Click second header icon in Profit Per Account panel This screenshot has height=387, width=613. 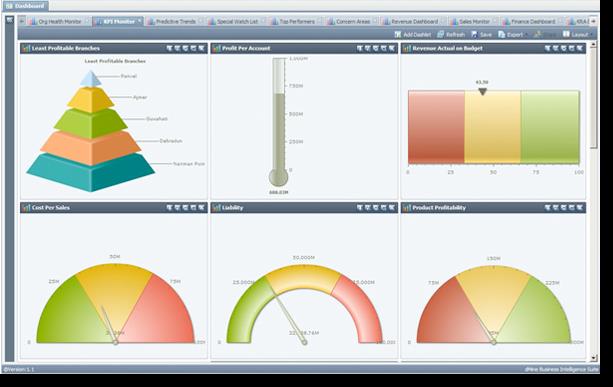(x=368, y=48)
